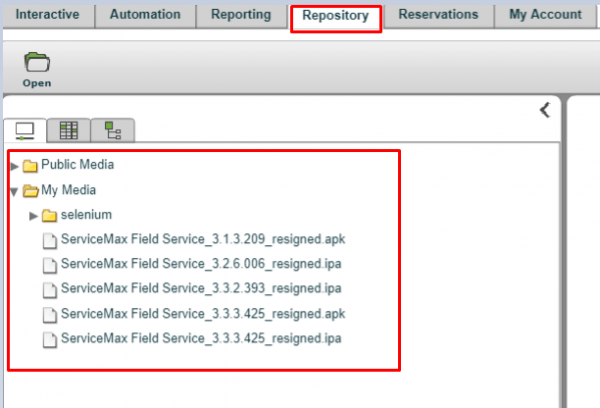The height and width of the screenshot is (408, 600).
Task: Select the Public Media folder icon
Action: tap(30, 166)
